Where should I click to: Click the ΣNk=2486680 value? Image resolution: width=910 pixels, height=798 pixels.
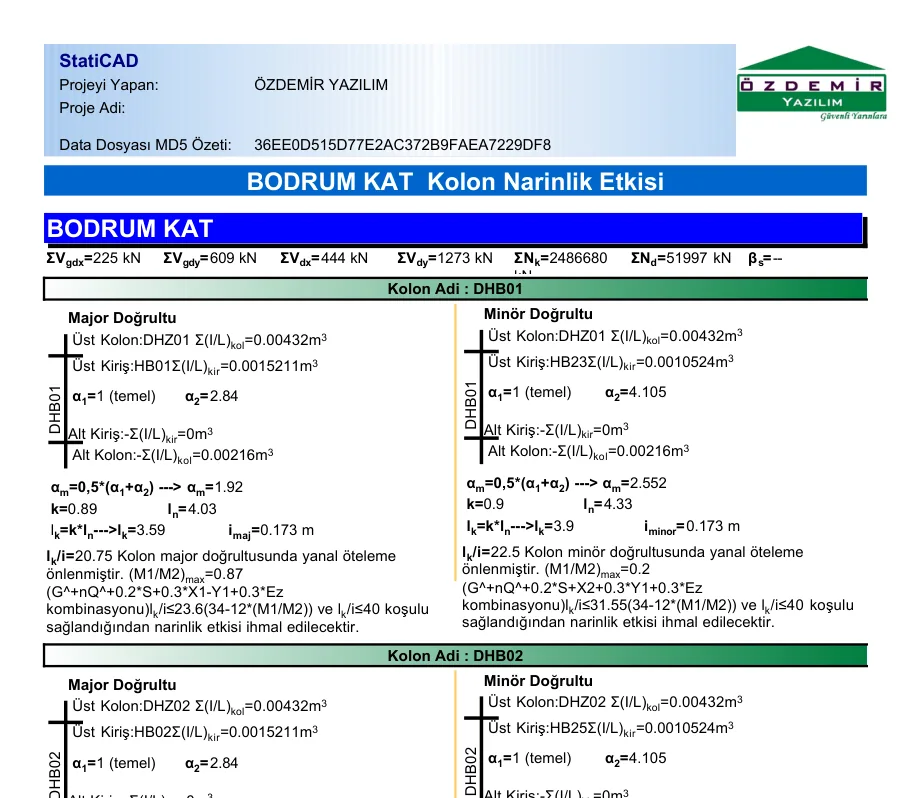coord(561,259)
